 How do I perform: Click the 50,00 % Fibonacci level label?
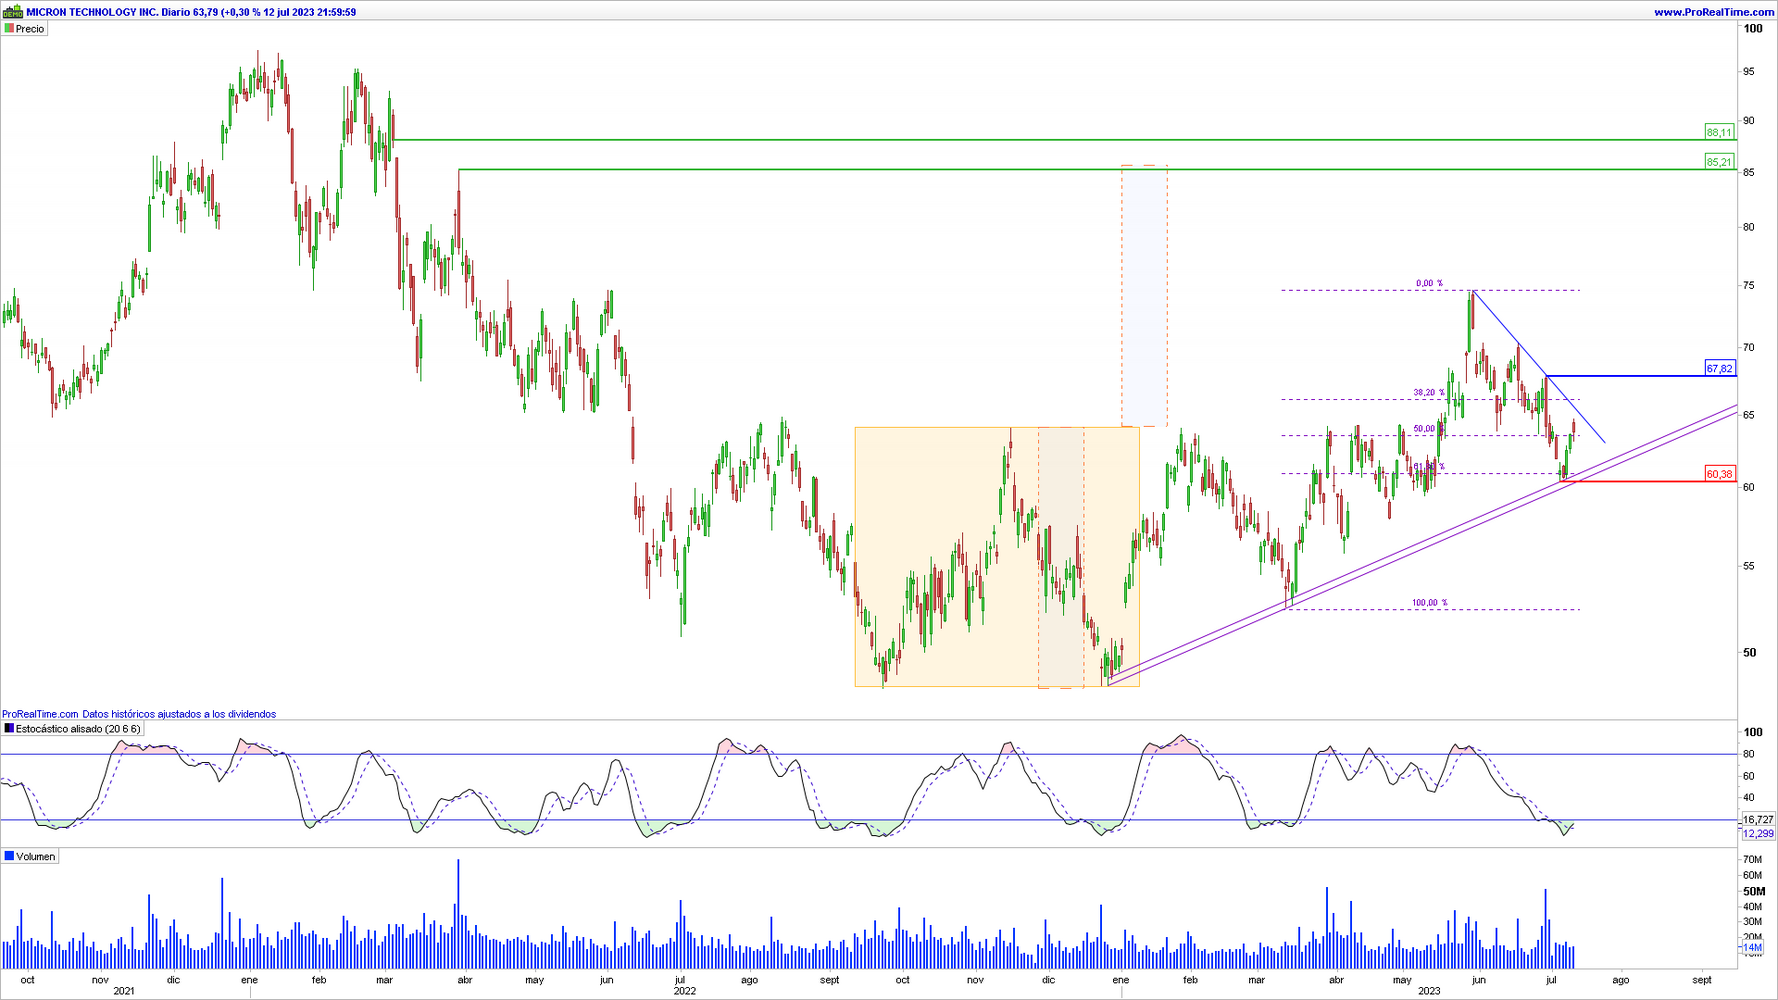1428,429
